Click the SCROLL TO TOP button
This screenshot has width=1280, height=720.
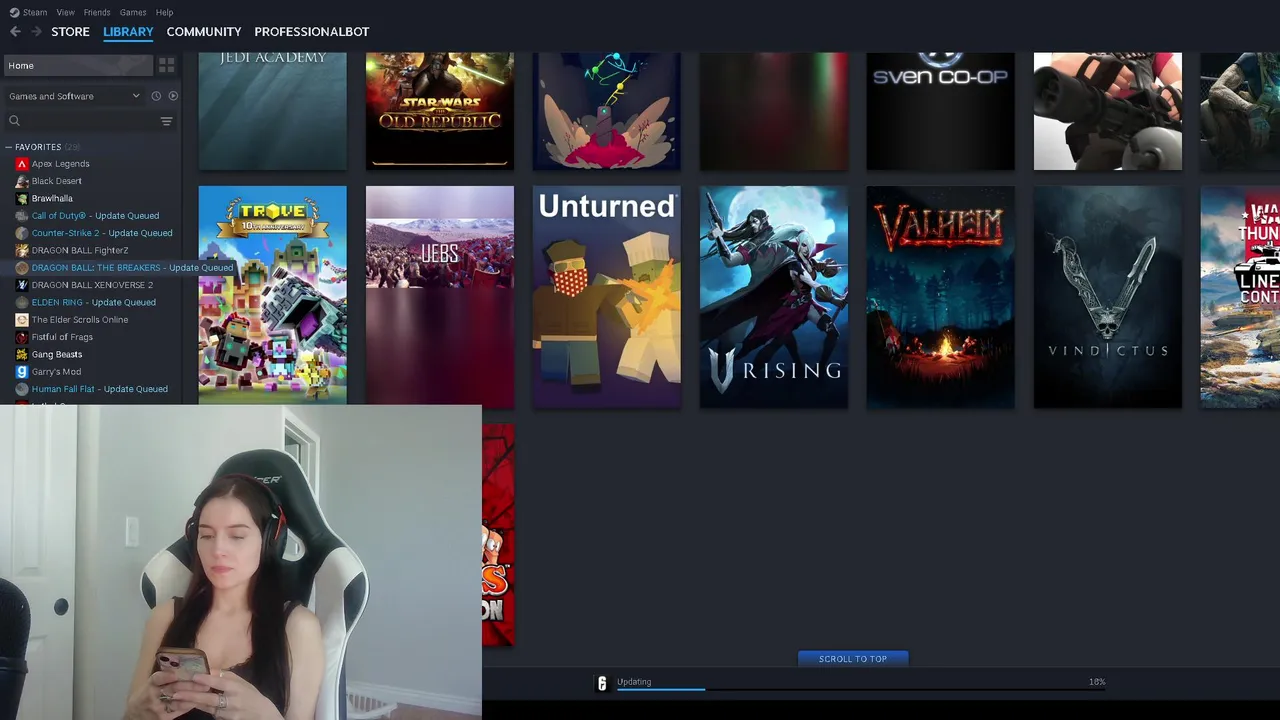853,659
